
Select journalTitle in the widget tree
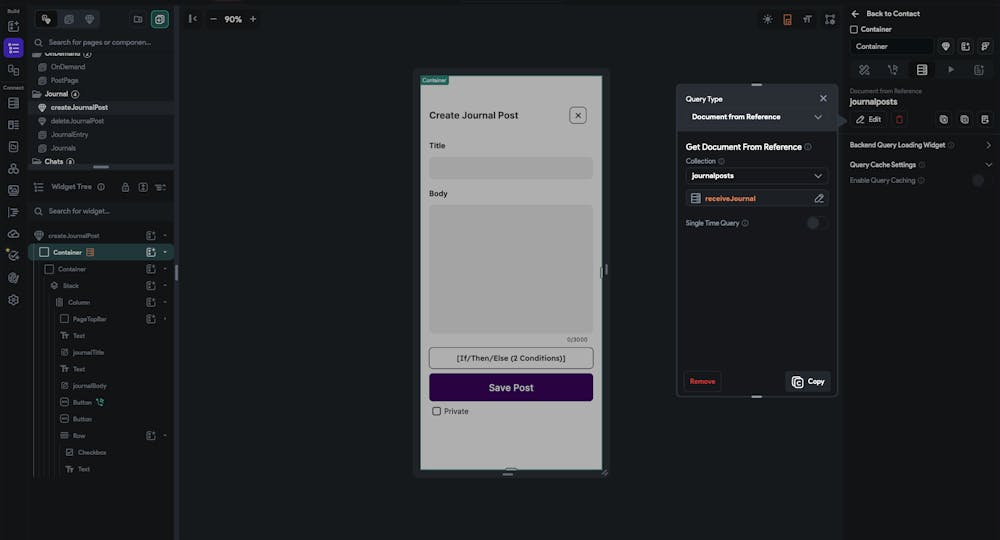click(88, 352)
